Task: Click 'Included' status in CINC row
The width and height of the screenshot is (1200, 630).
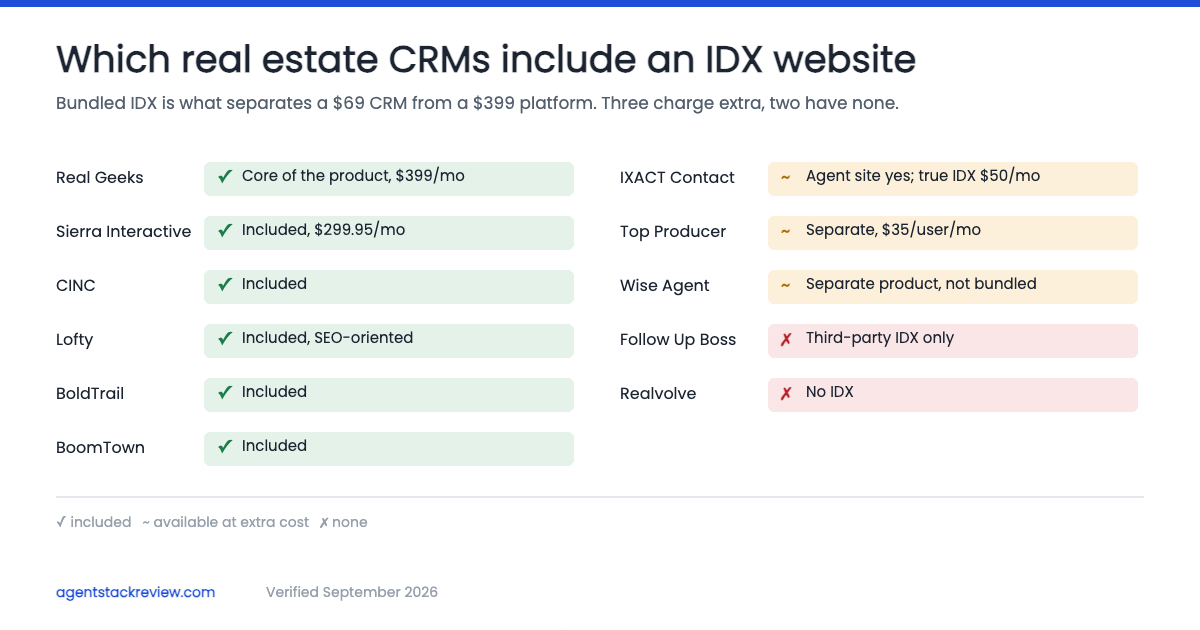Action: pyautogui.click(x=274, y=284)
